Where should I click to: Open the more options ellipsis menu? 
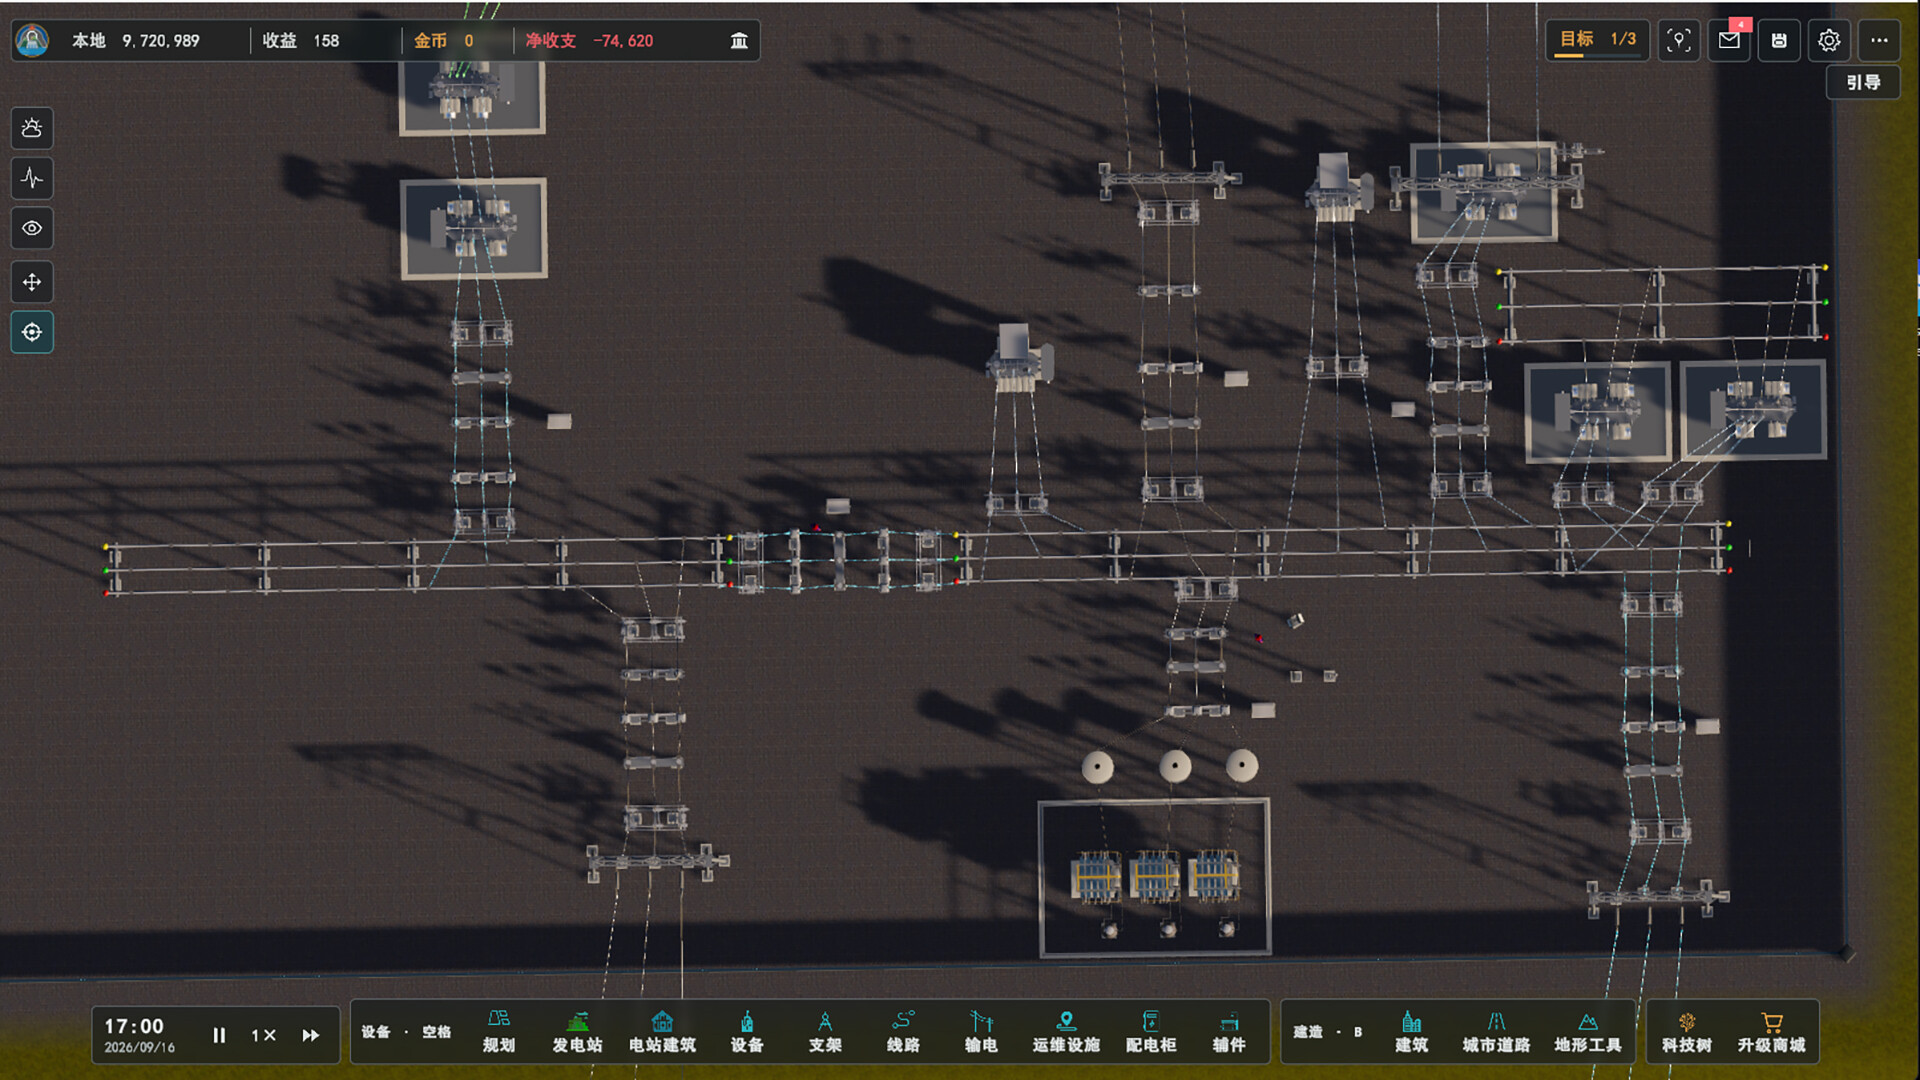point(1879,40)
